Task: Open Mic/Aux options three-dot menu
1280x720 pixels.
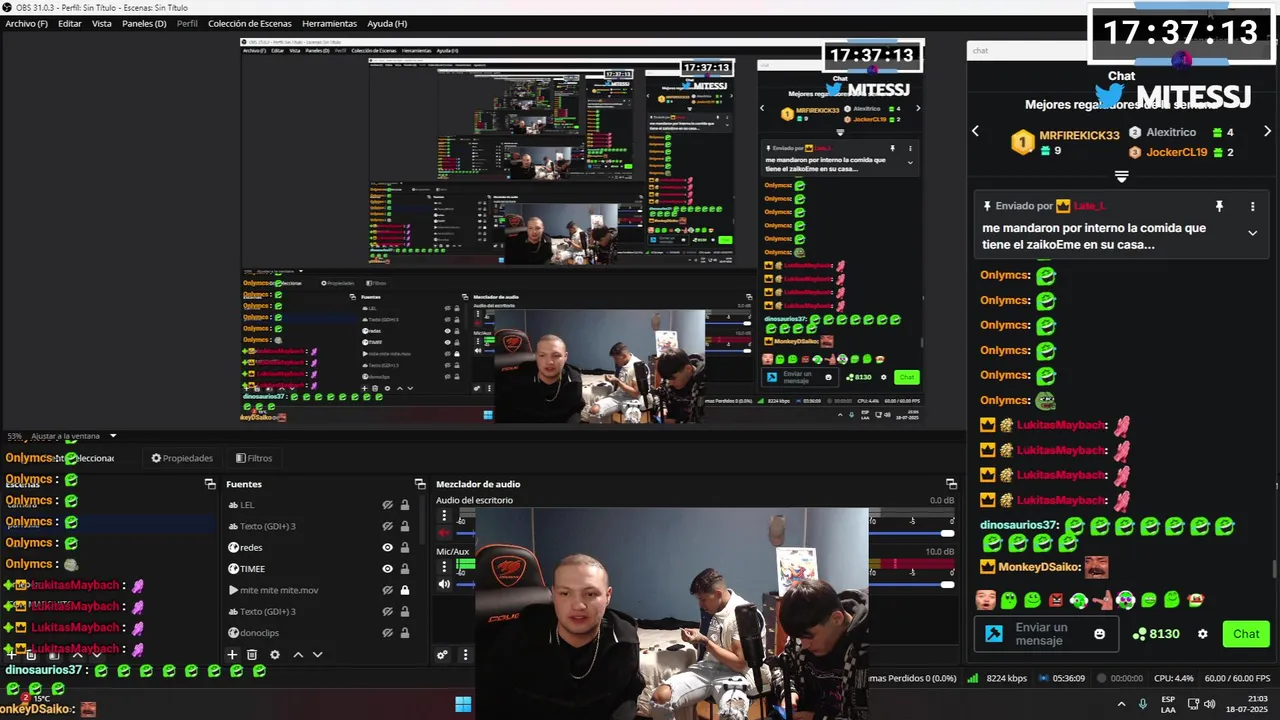Action: click(444, 568)
